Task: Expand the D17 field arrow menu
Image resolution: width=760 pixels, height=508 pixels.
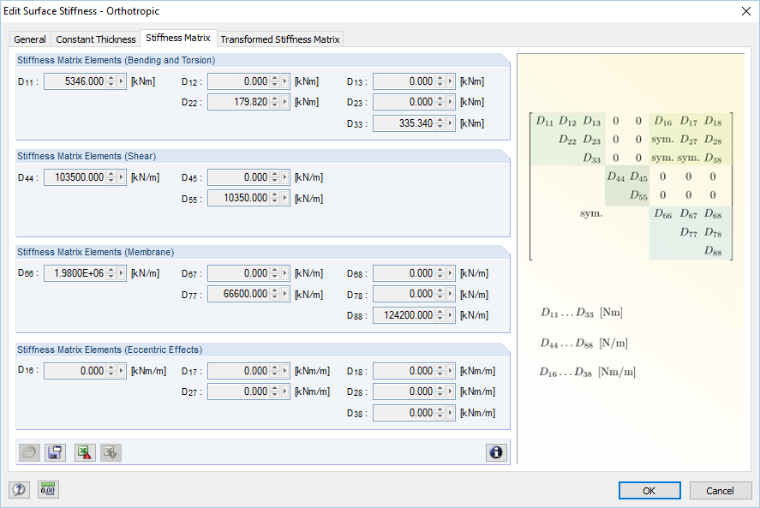Action: (285, 371)
